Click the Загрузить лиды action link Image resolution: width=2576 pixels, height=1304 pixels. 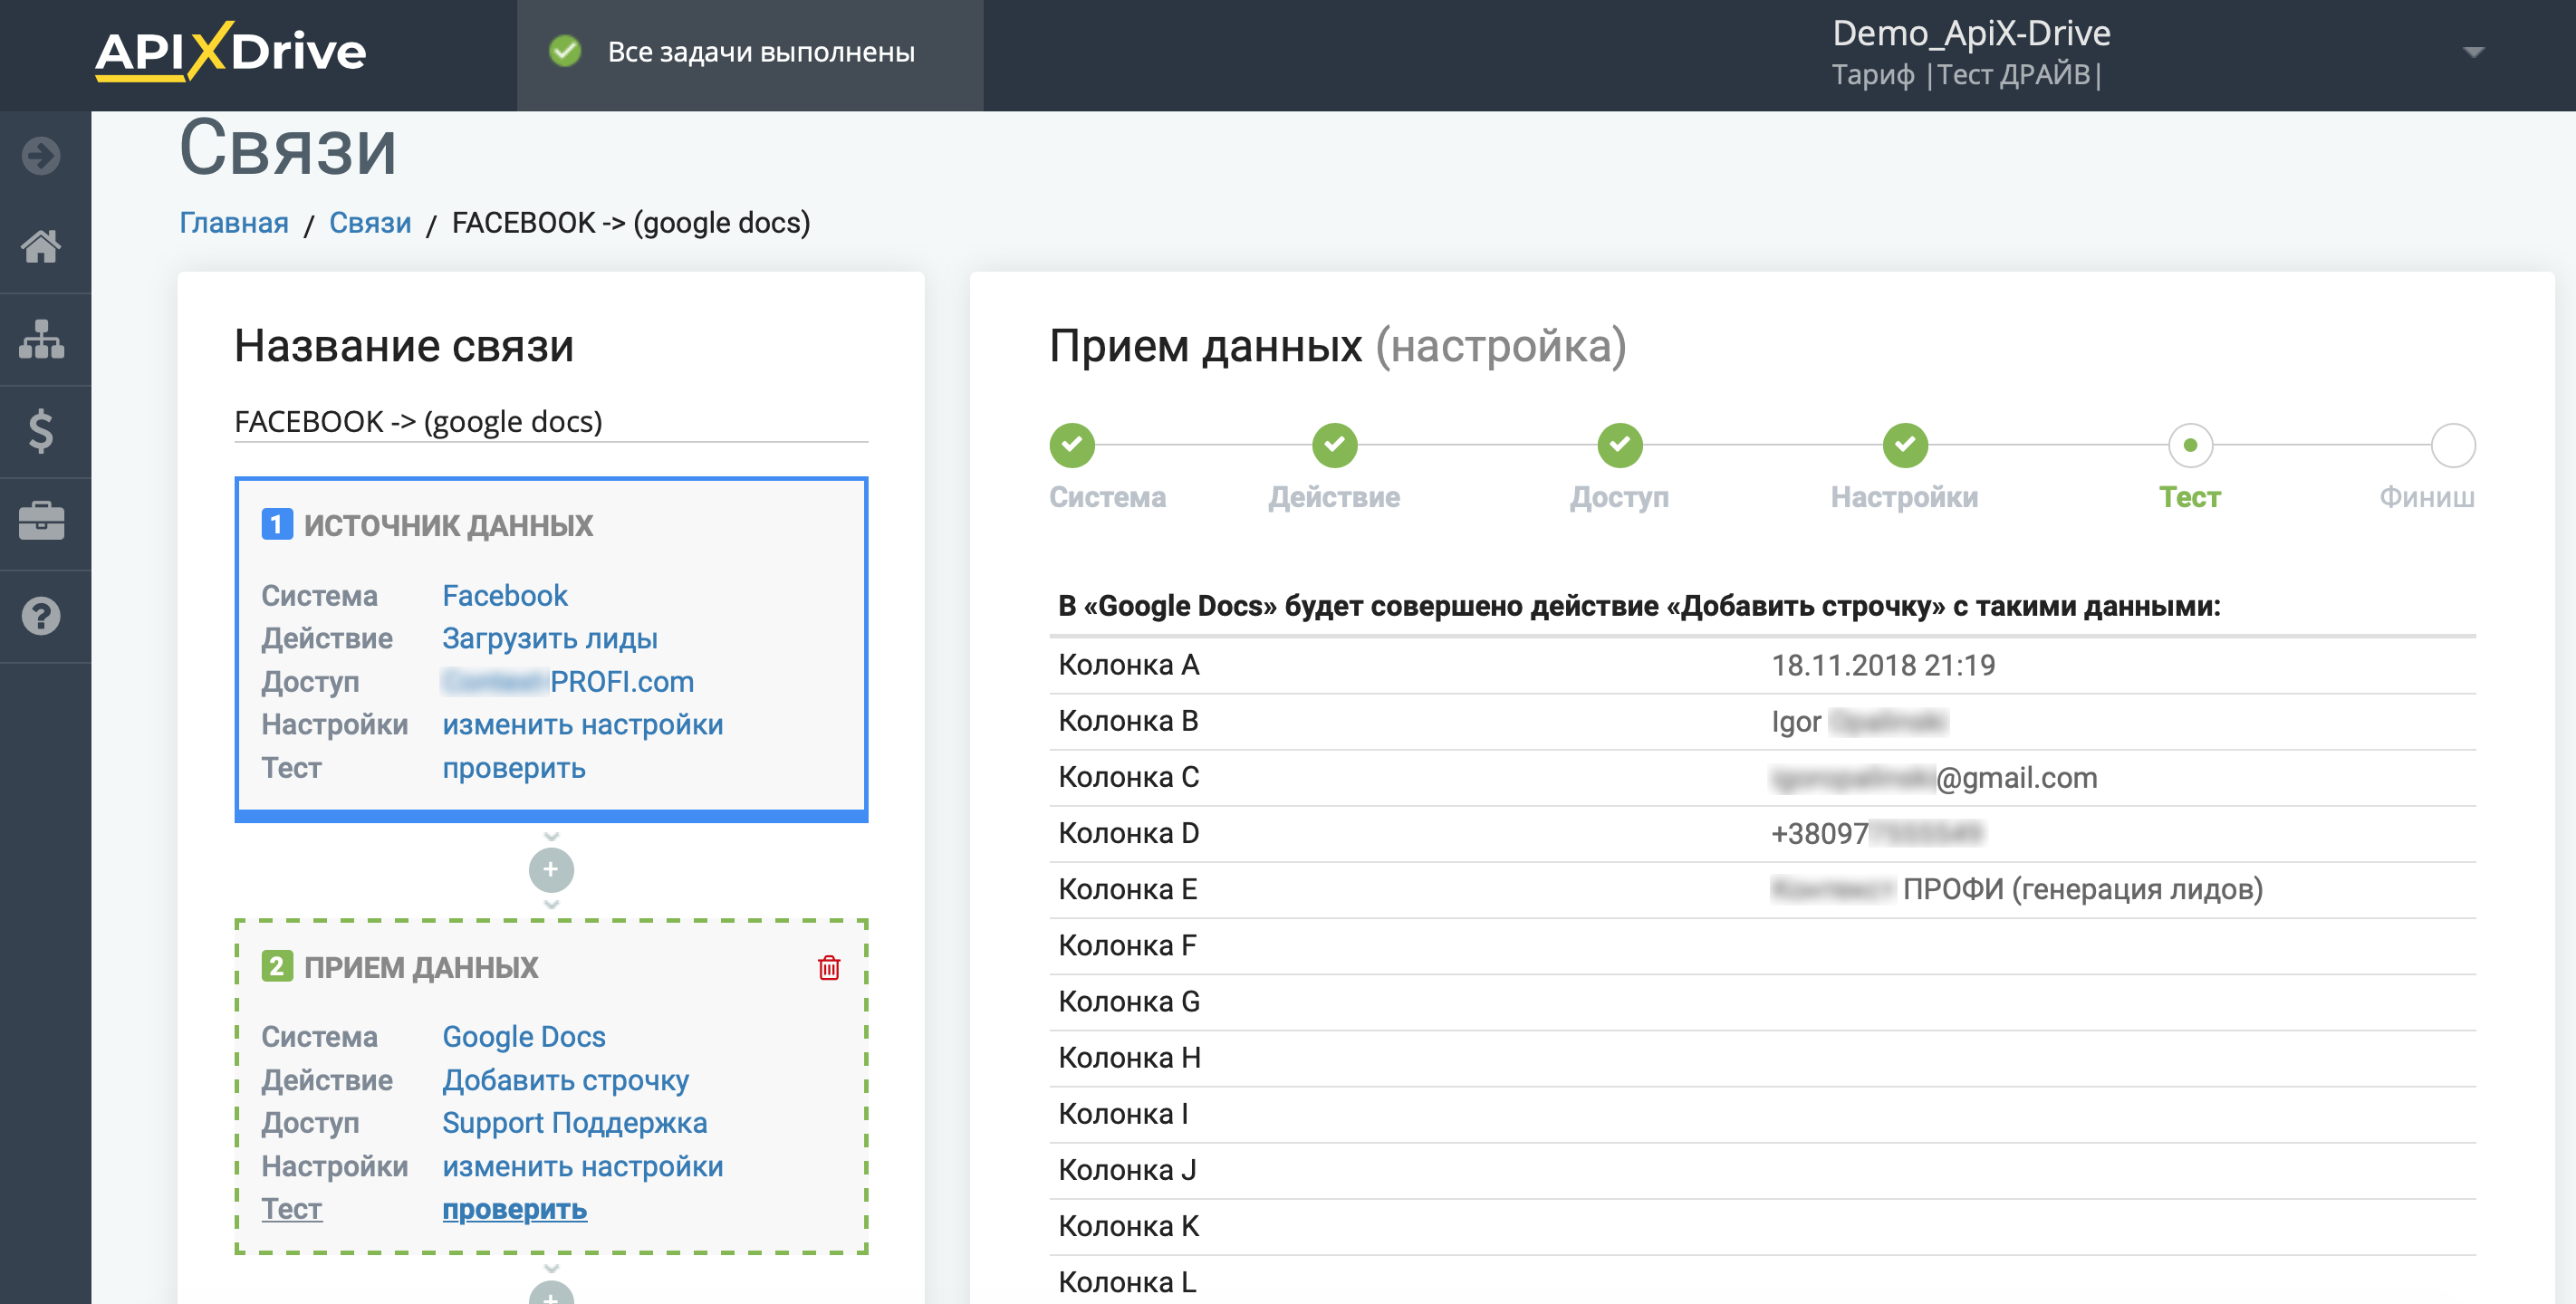point(550,639)
